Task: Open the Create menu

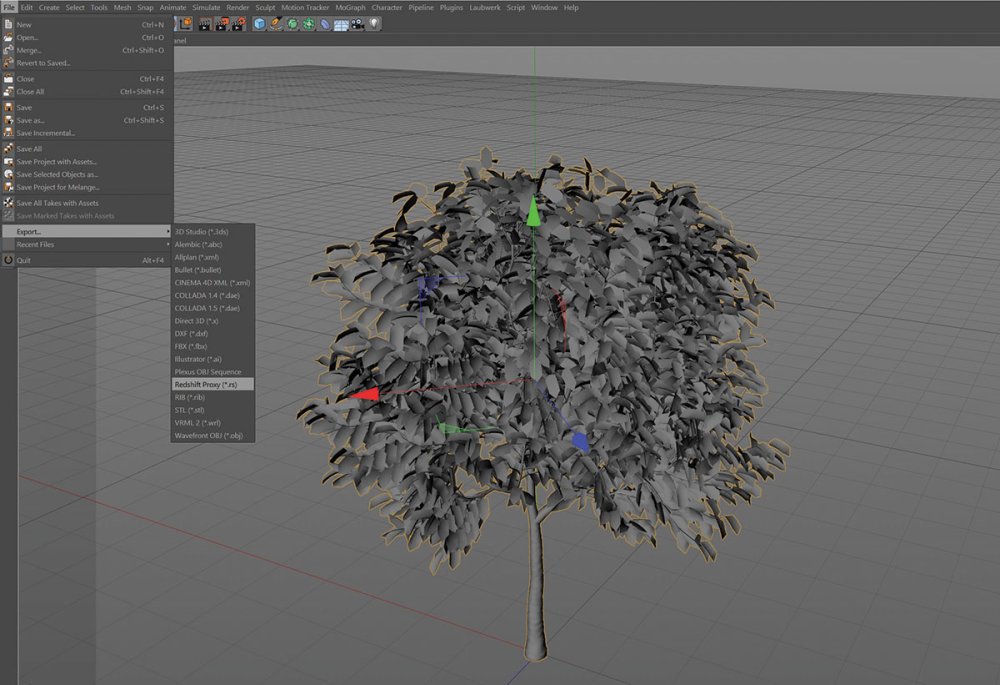Action: coord(49,8)
